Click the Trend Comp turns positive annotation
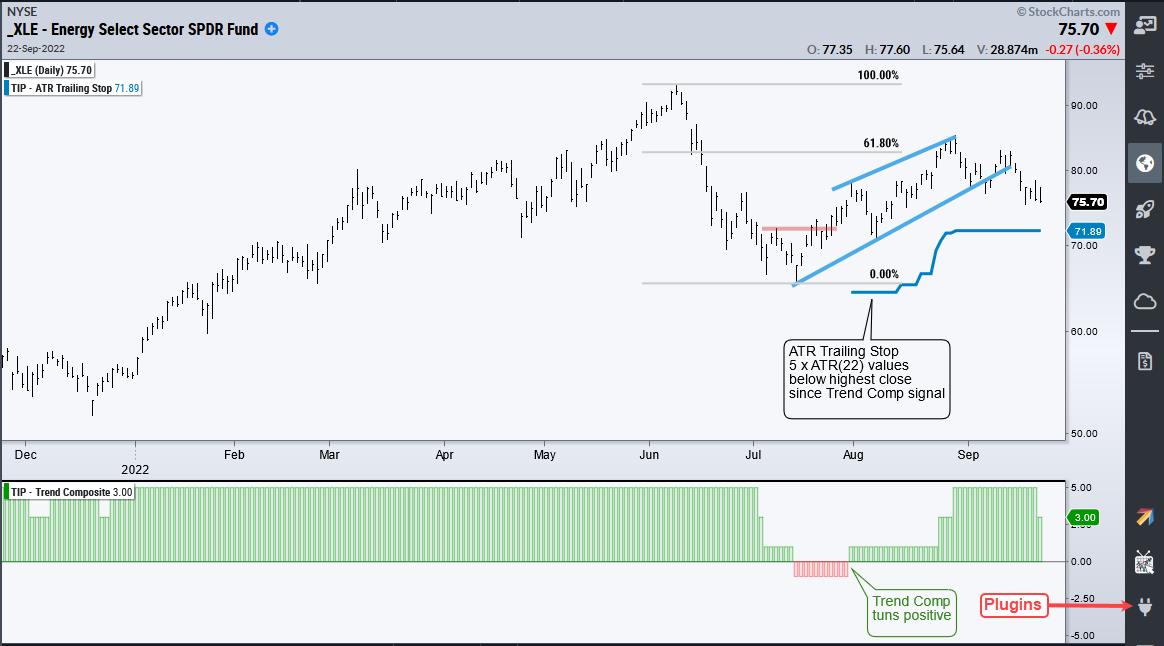1164x646 pixels. click(x=912, y=612)
